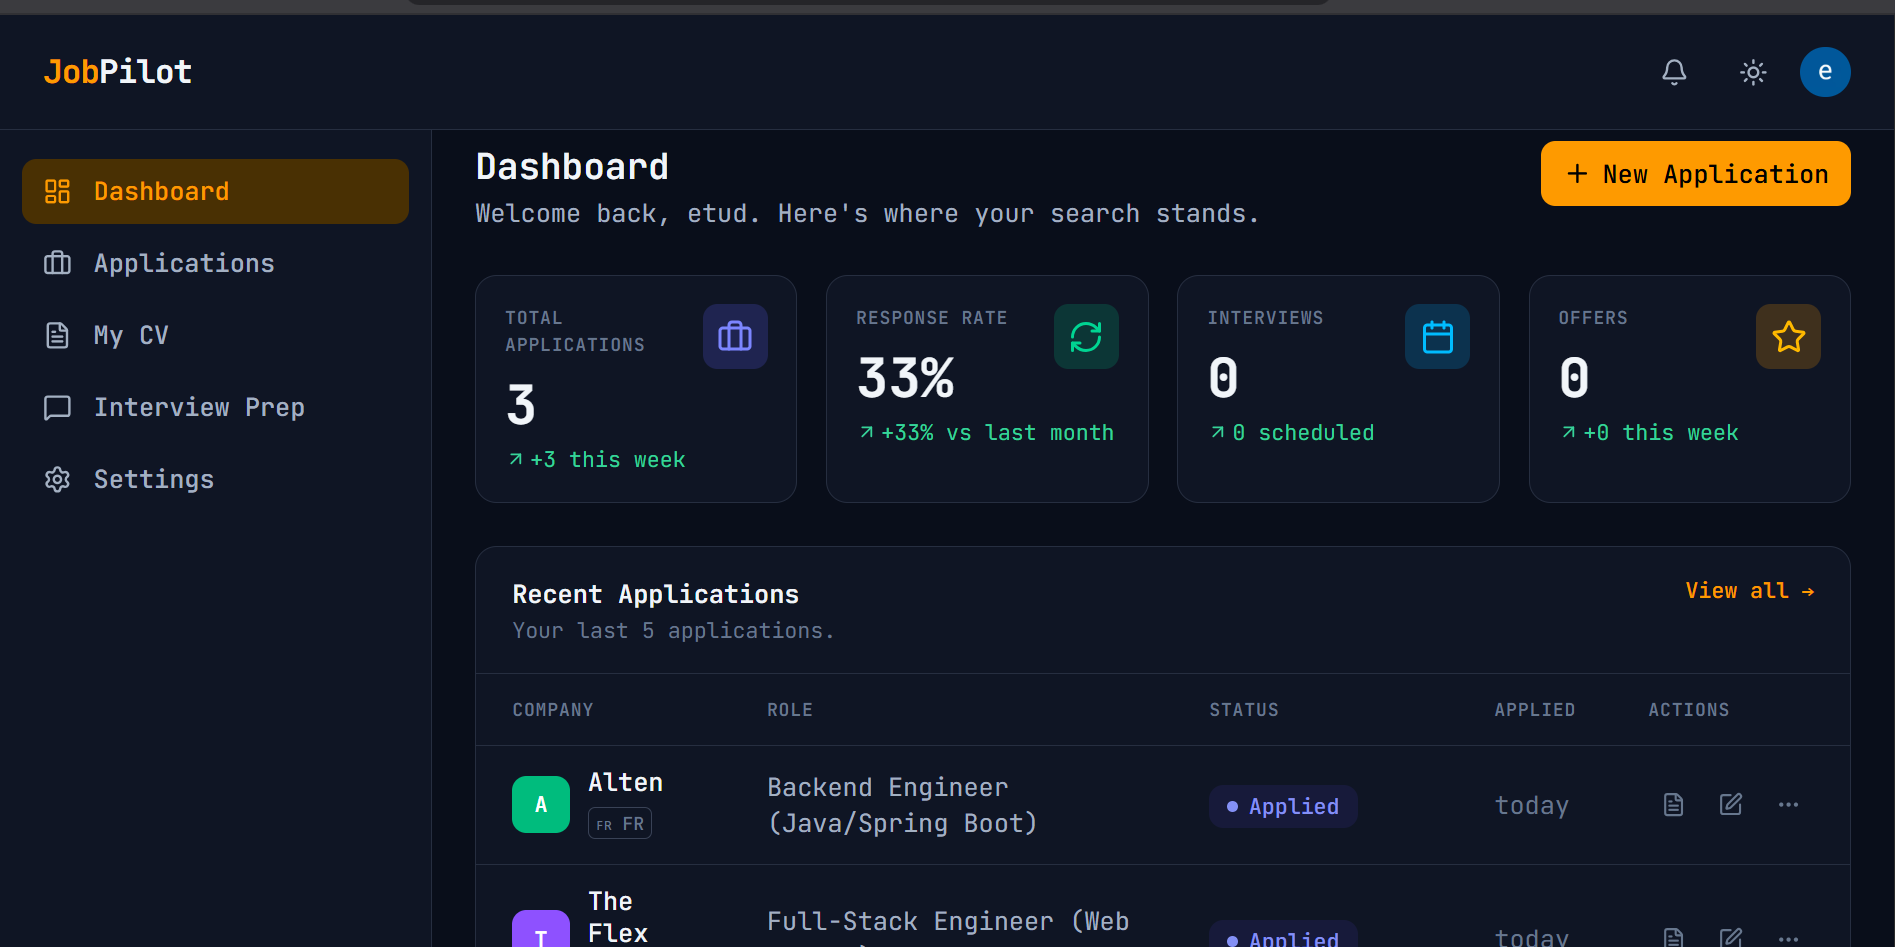Click the Applied status badge for Alten
The height and width of the screenshot is (947, 1895).
coord(1283,806)
